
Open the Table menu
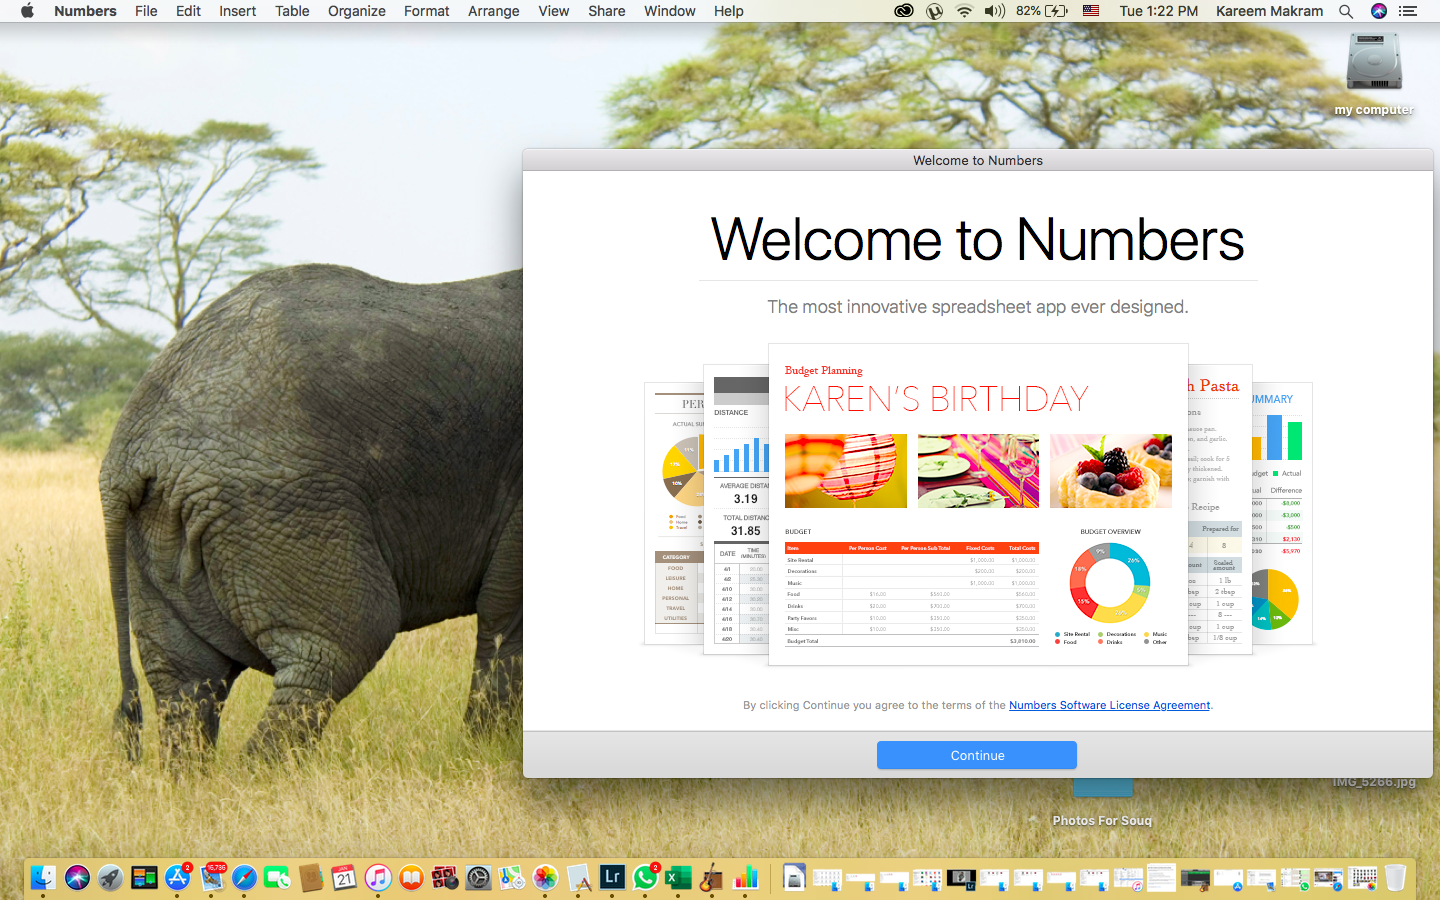pos(292,11)
